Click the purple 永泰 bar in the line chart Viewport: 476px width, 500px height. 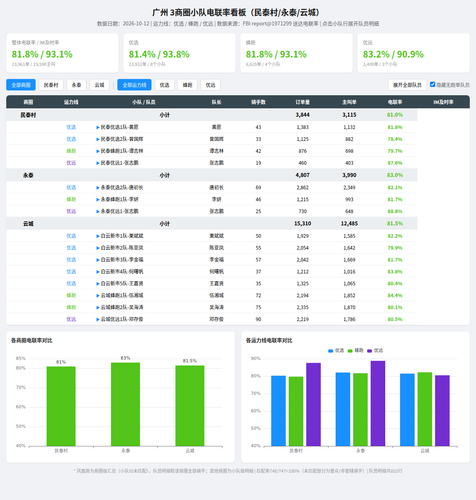378,403
